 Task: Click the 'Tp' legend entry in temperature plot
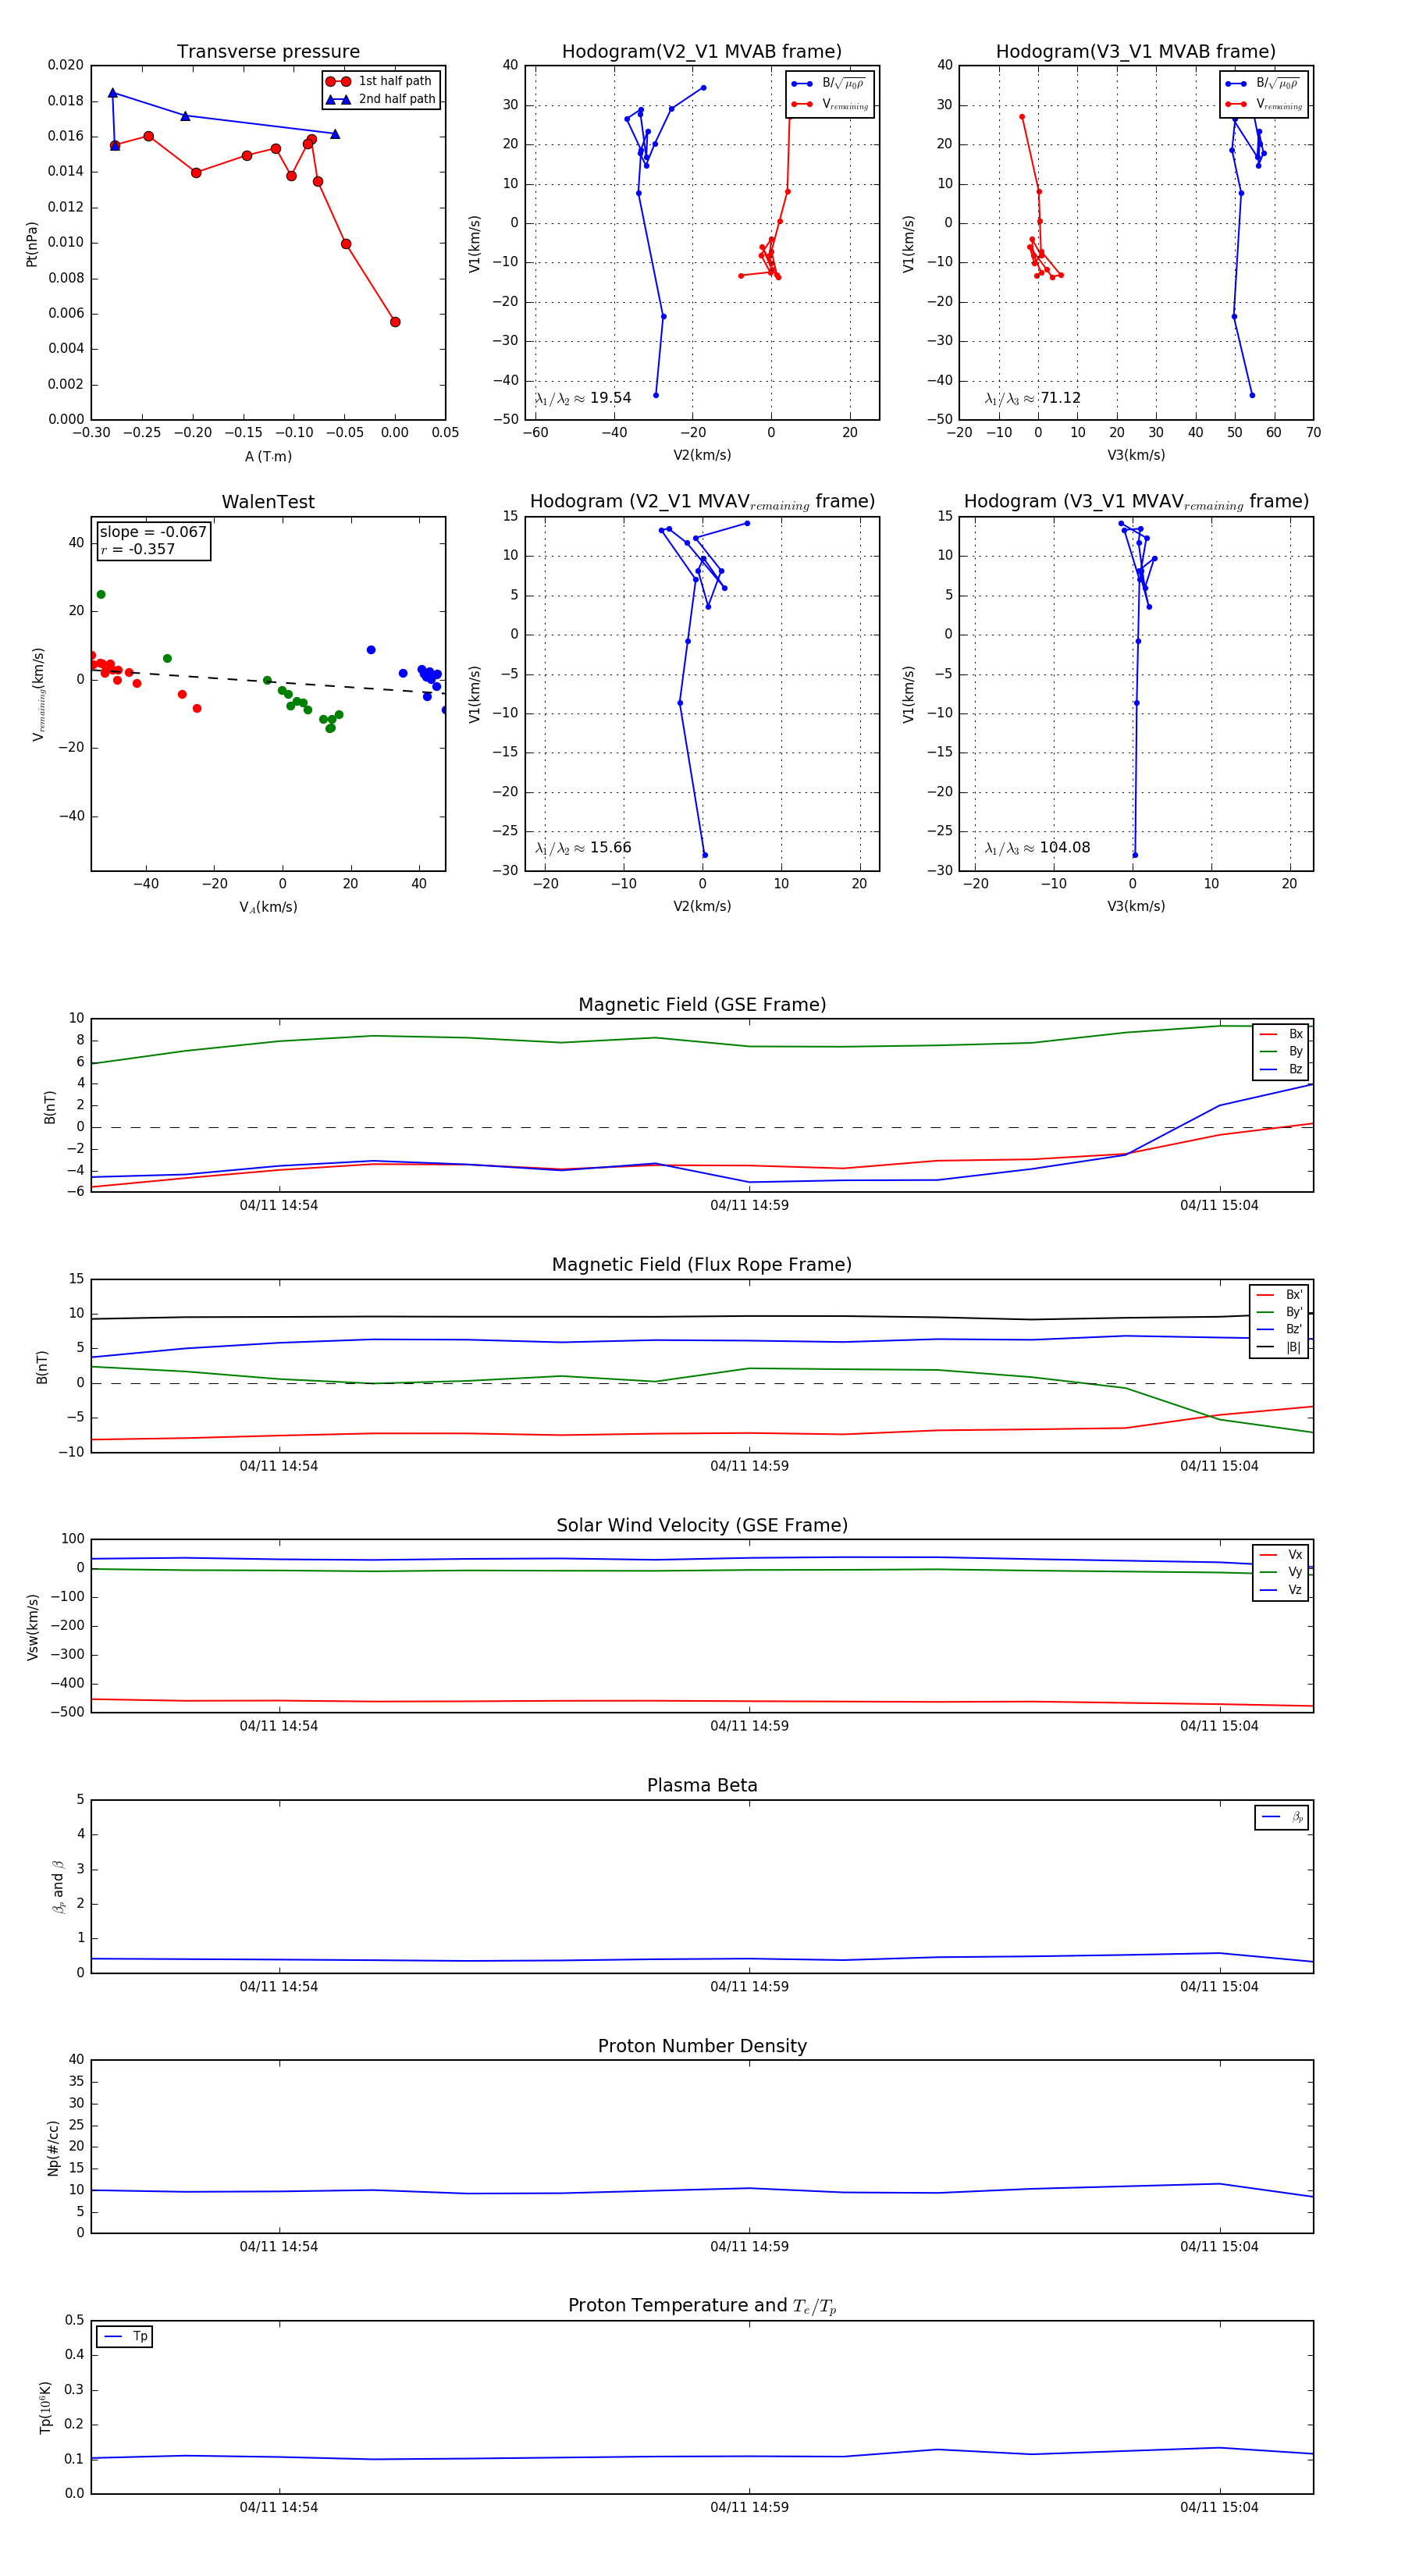[x=125, y=2337]
